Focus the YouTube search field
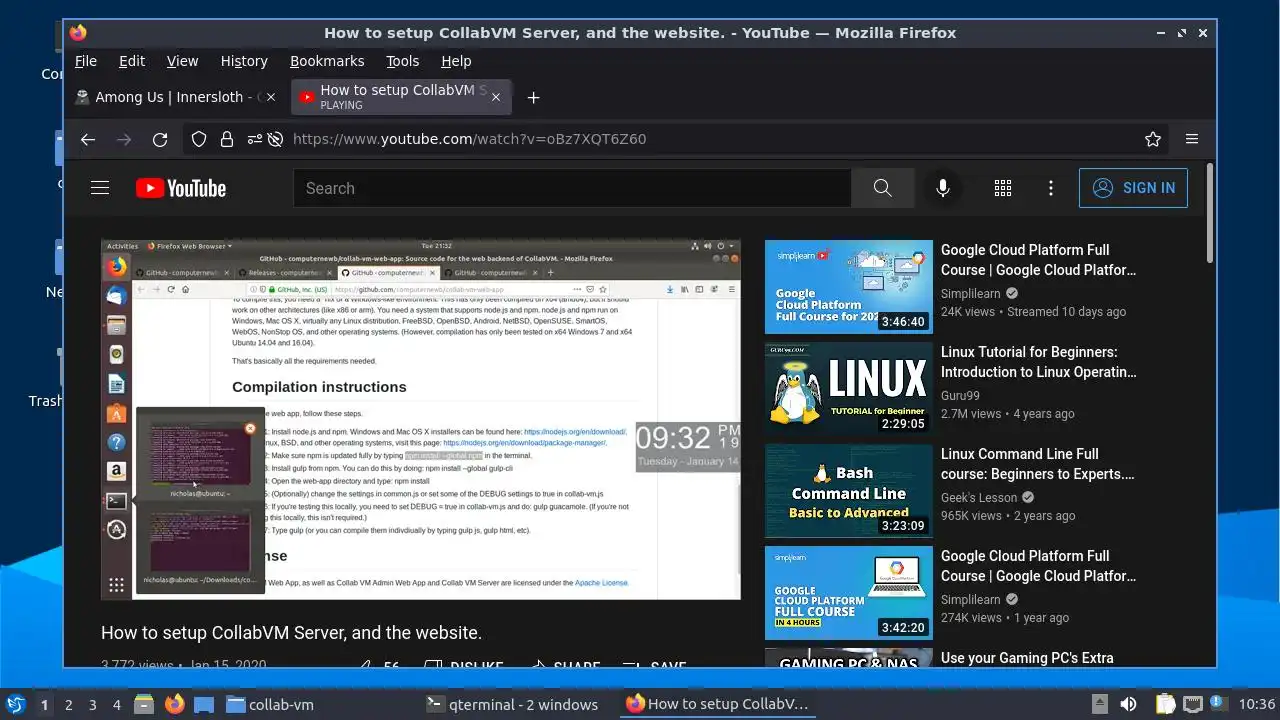1280x720 pixels. [x=572, y=188]
